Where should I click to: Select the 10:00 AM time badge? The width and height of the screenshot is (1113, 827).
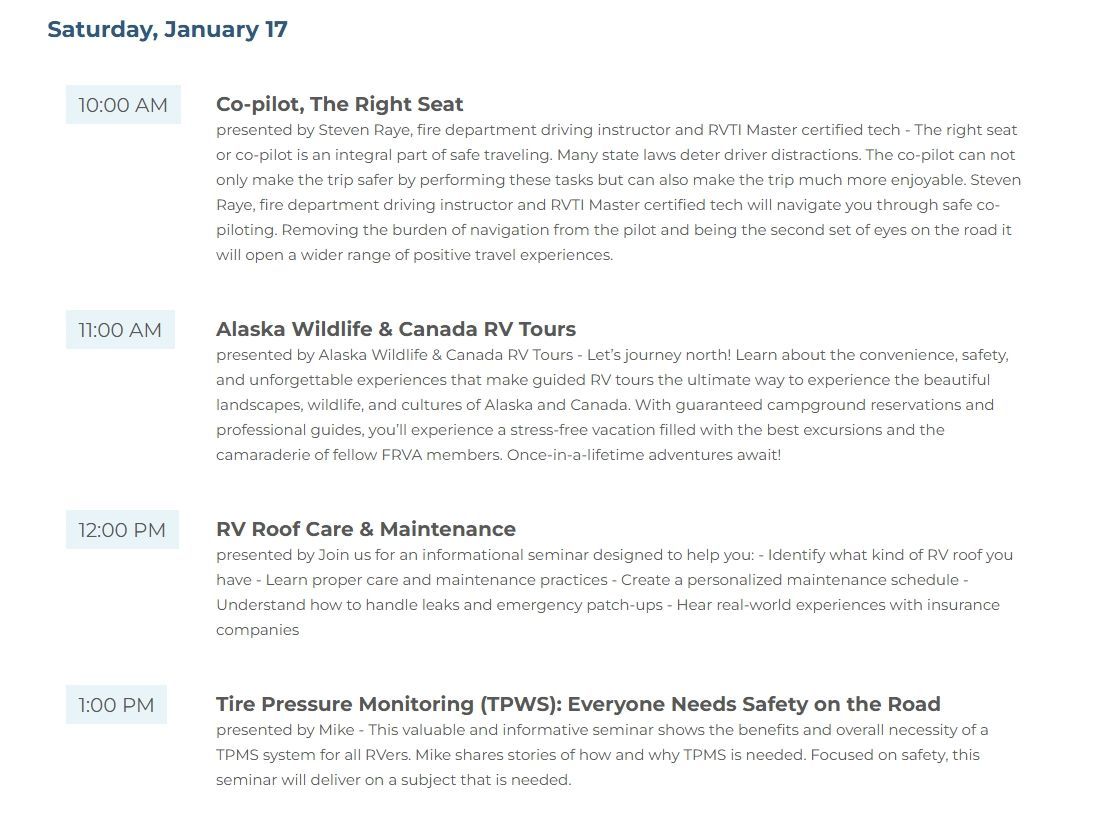123,105
